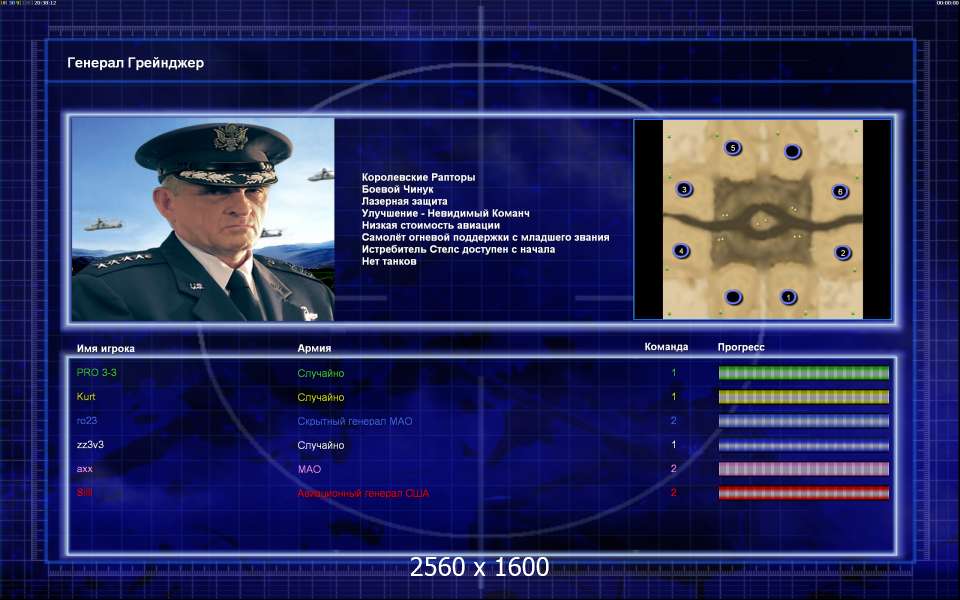Click the "Генерал Грейнджер" title header
This screenshot has height=600, width=960.
coord(135,63)
